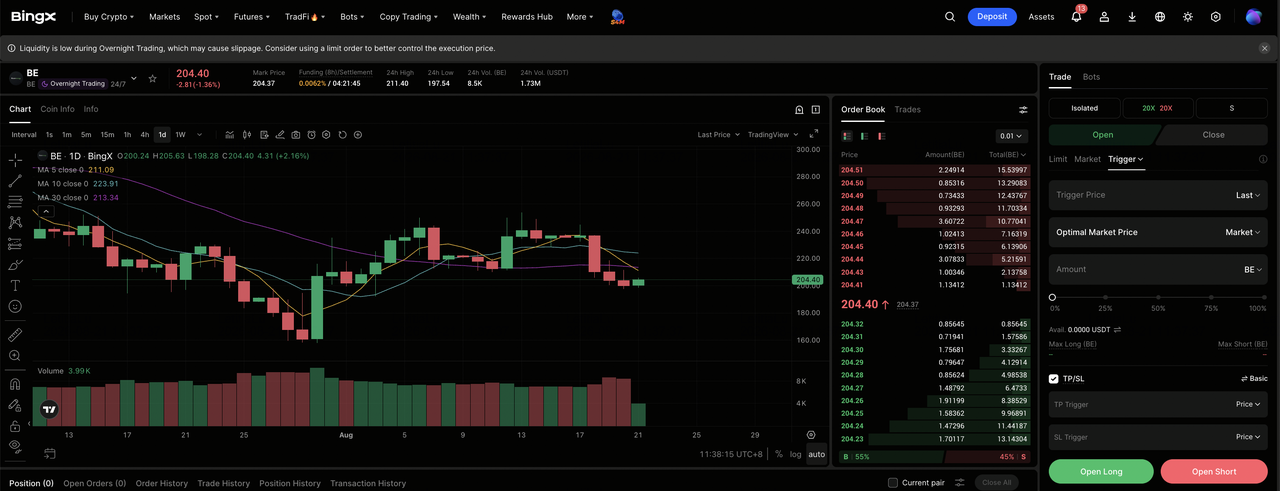
Task: Open the Open Orders (0) tab
Action: coord(95,483)
